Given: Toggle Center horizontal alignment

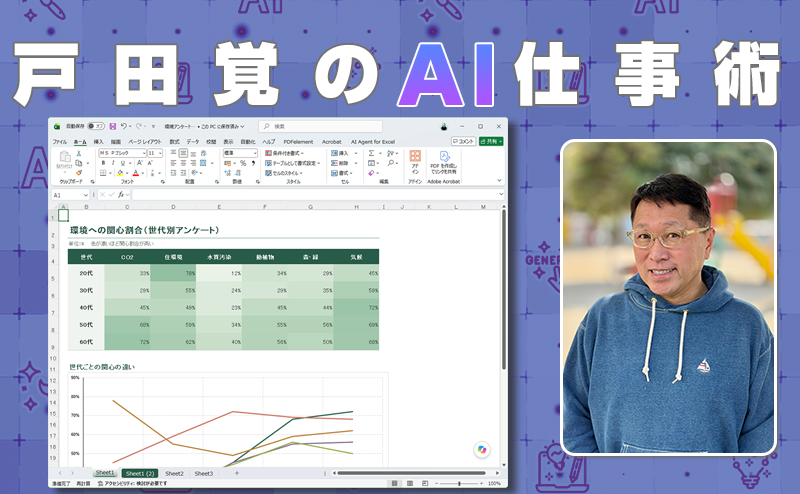Looking at the screenshot, I should pyautogui.click(x=183, y=163).
